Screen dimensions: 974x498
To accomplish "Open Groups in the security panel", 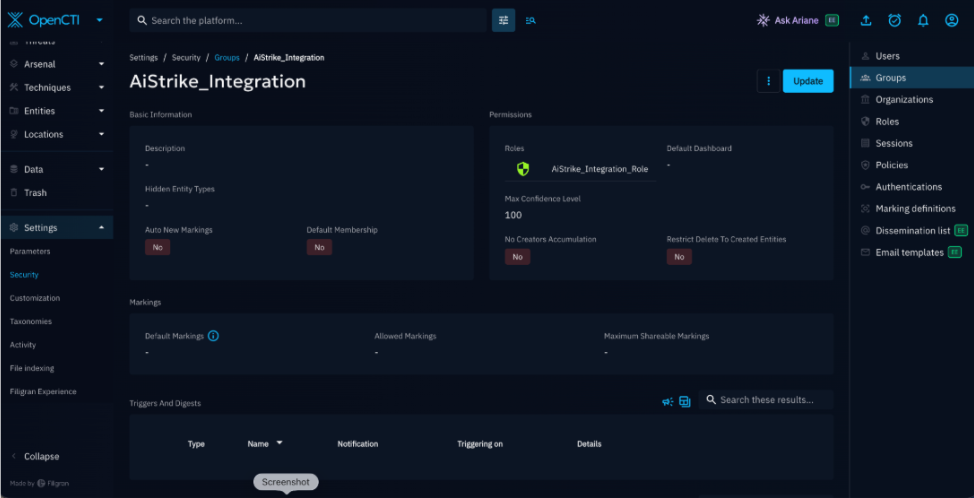I will click(911, 78).
